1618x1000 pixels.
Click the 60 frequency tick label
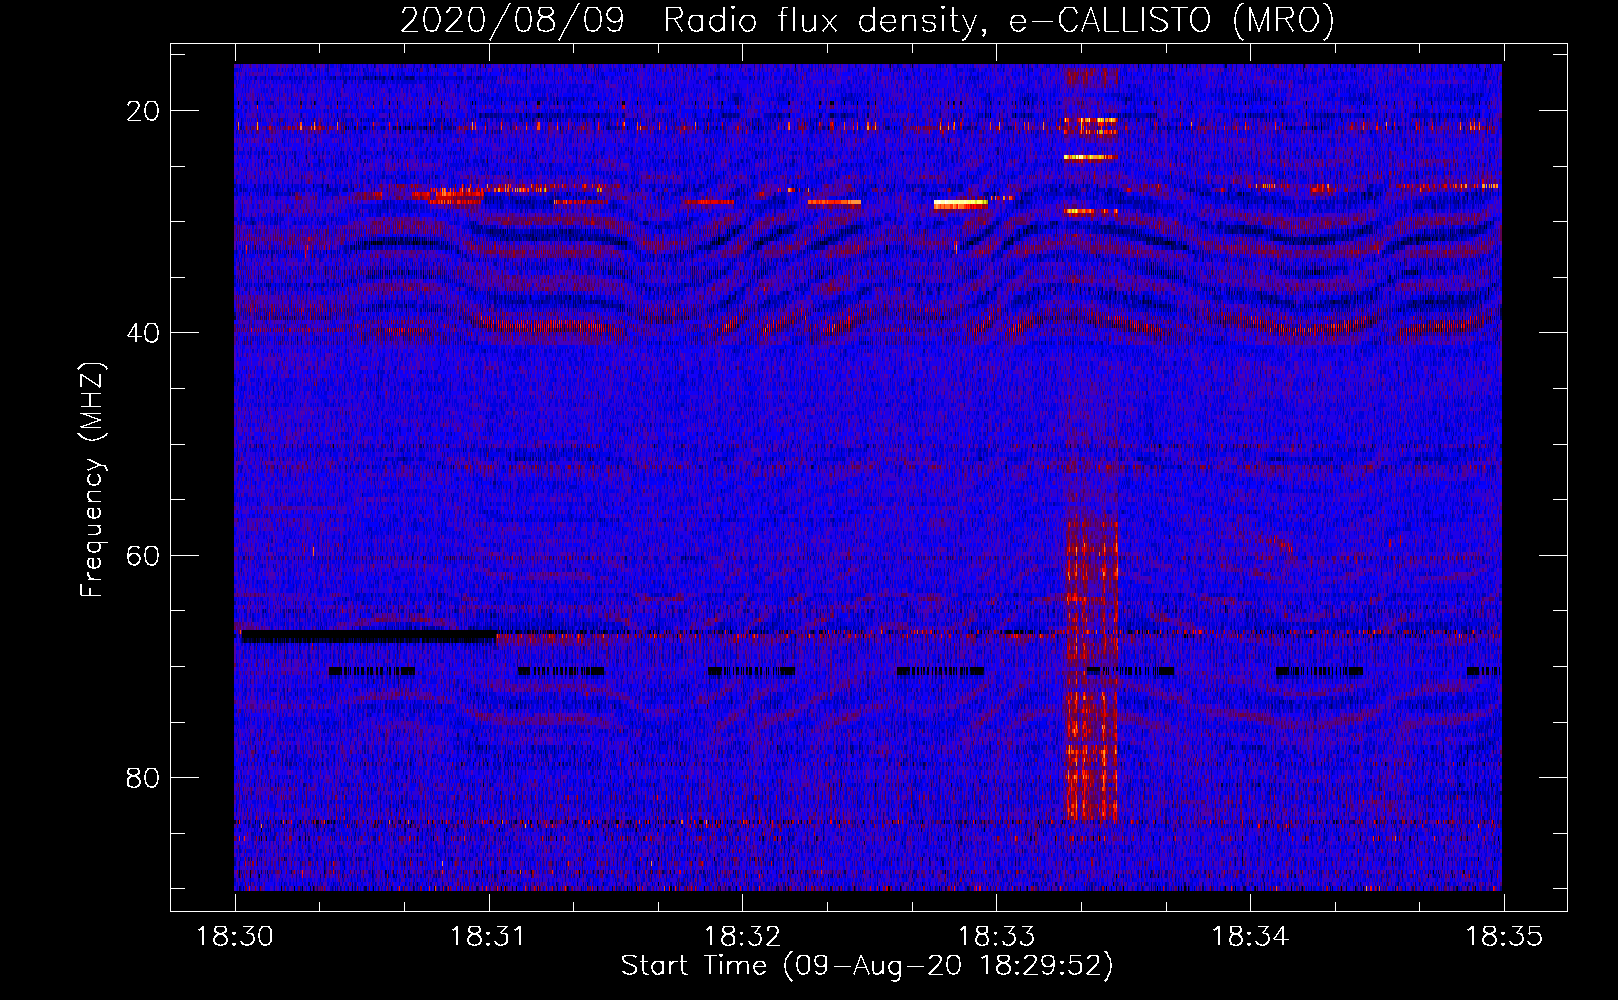pos(144,555)
